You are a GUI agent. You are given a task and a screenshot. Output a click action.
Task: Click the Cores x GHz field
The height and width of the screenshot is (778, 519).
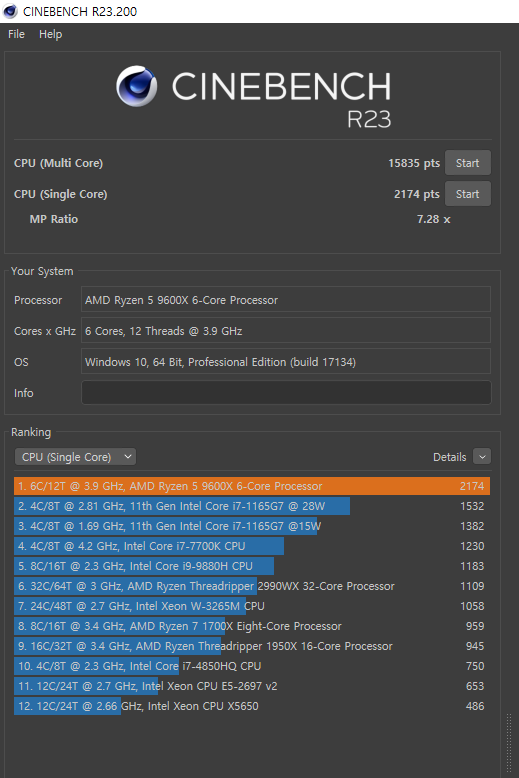tap(286, 330)
